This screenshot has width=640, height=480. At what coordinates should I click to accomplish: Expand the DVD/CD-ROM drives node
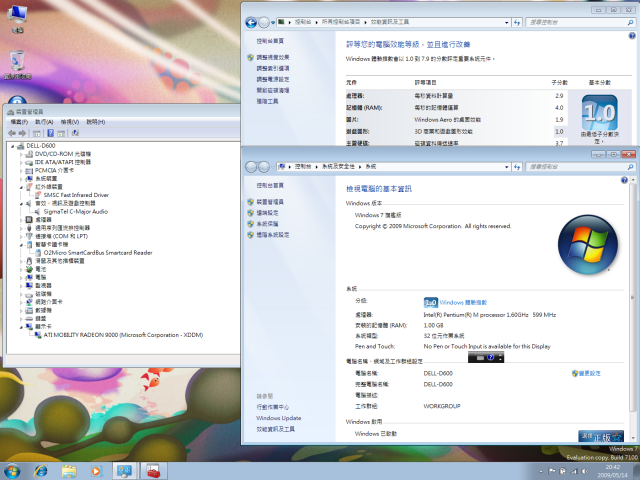[21, 154]
